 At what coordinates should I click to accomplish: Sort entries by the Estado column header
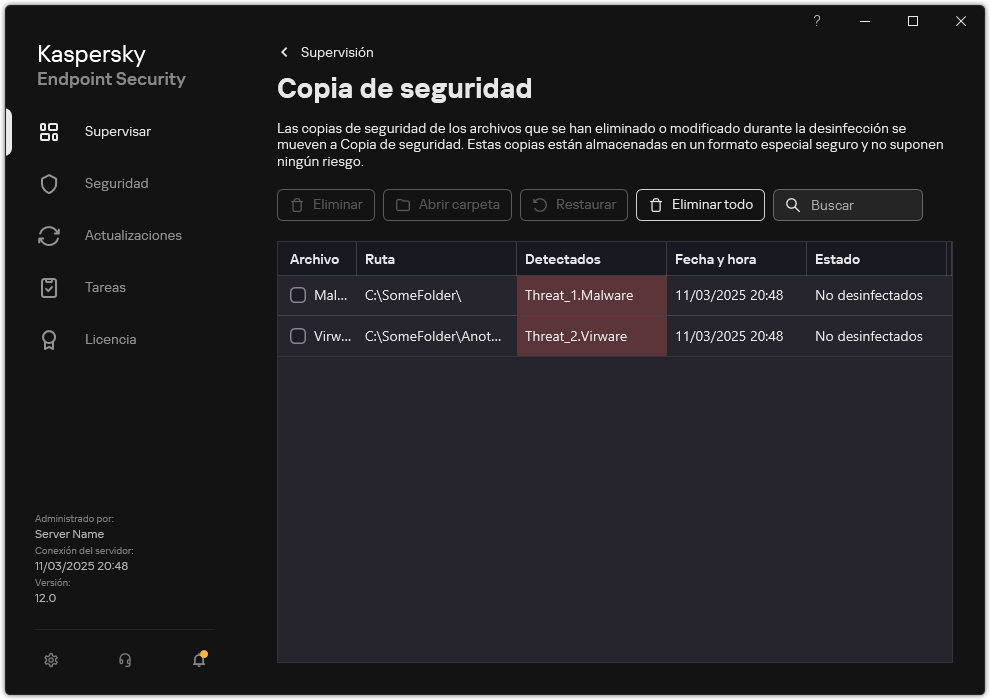[x=839, y=258]
